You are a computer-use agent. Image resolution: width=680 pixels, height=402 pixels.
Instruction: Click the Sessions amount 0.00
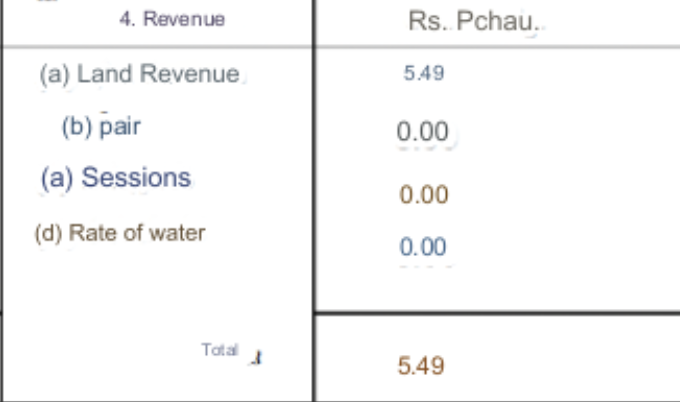click(424, 195)
